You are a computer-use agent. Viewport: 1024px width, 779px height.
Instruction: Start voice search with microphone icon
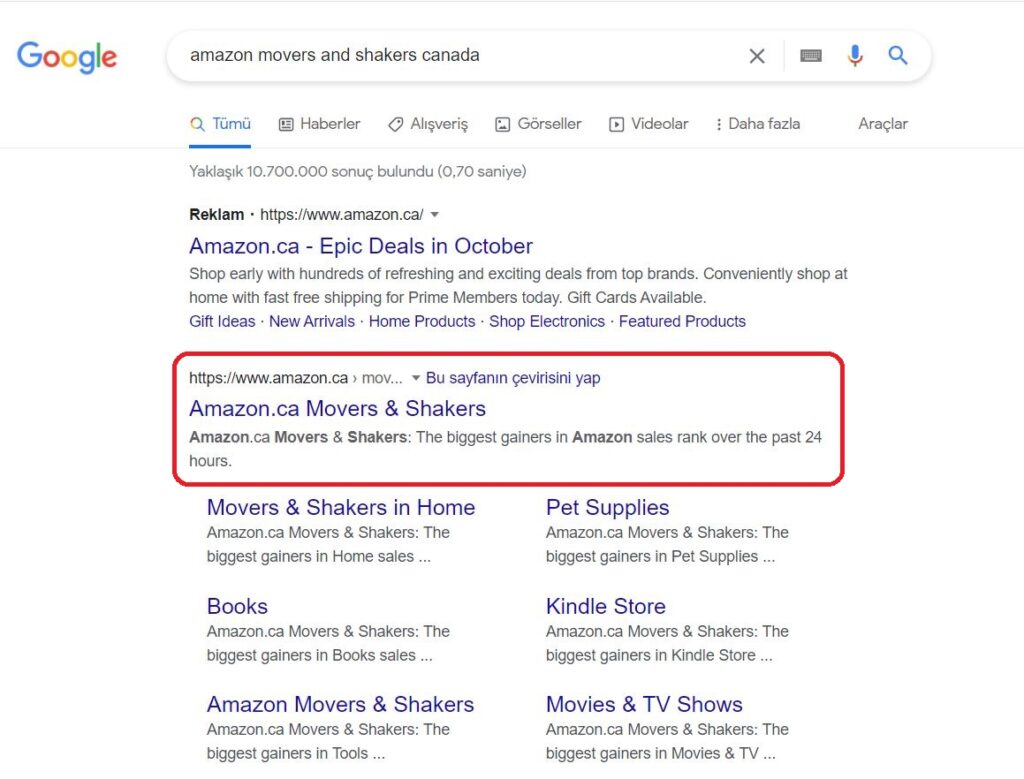[x=855, y=56]
